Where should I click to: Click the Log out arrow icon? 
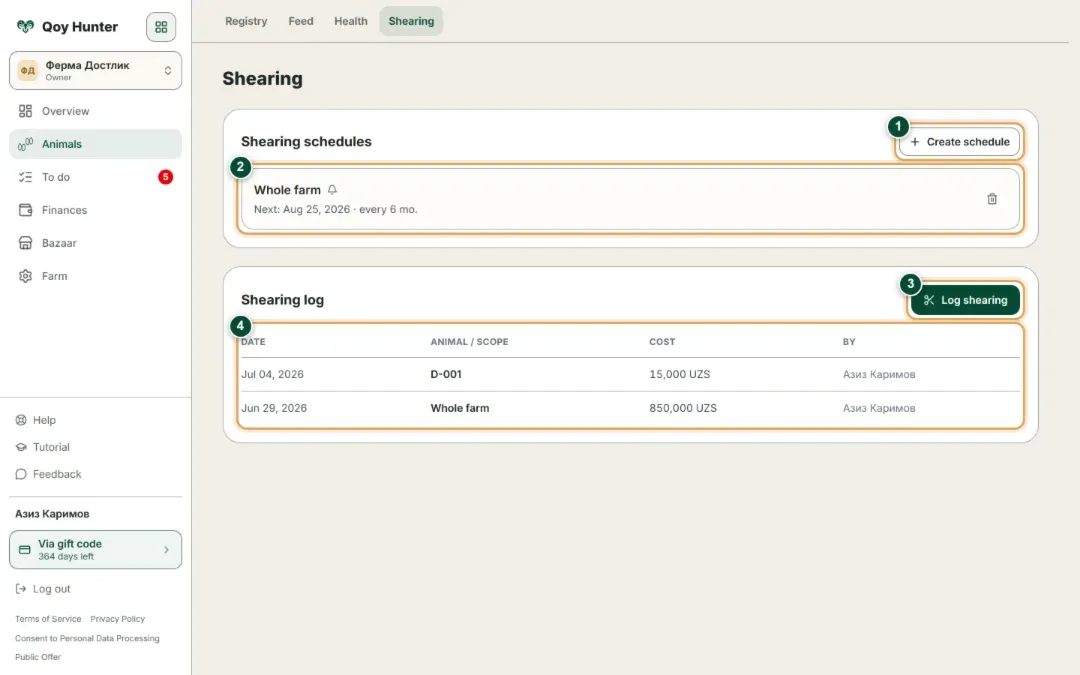(21, 589)
